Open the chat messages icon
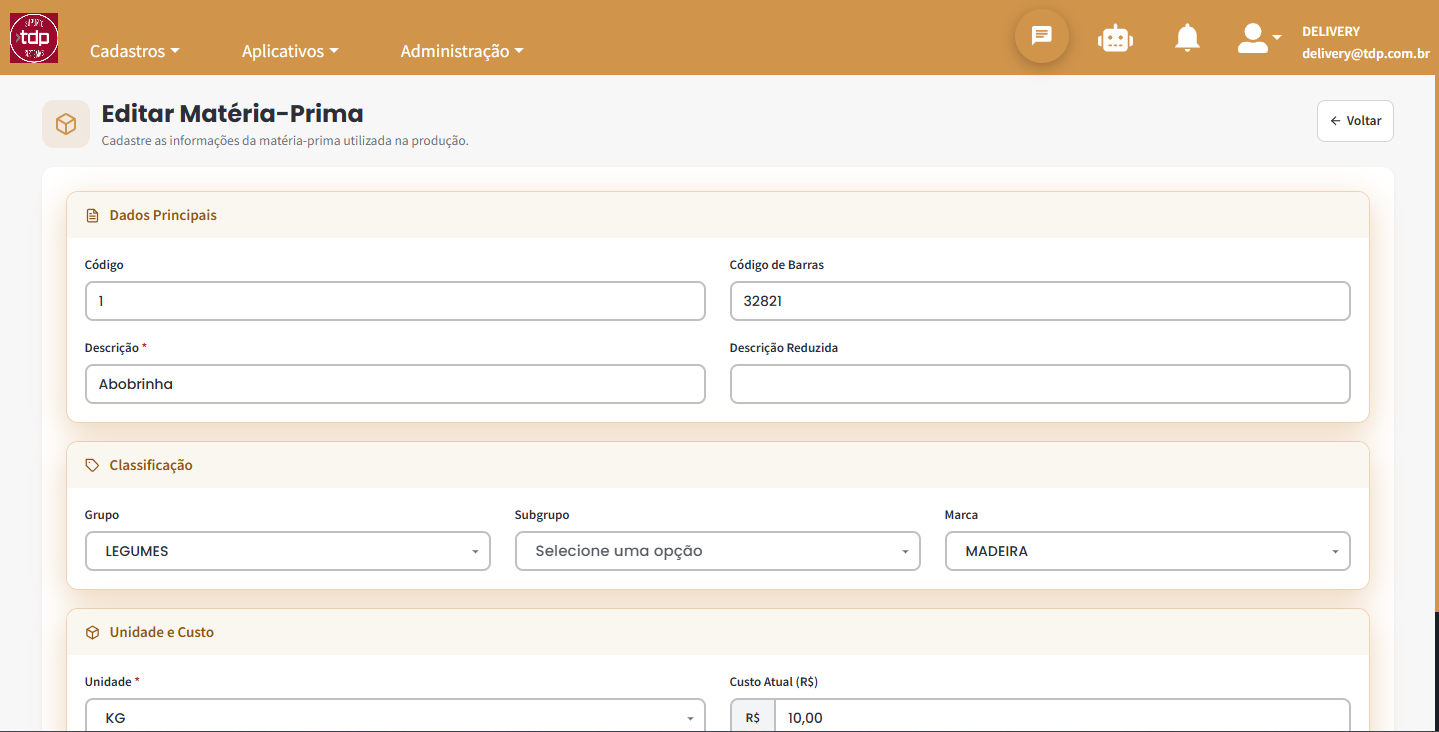This screenshot has height=732, width=1439. (1042, 36)
